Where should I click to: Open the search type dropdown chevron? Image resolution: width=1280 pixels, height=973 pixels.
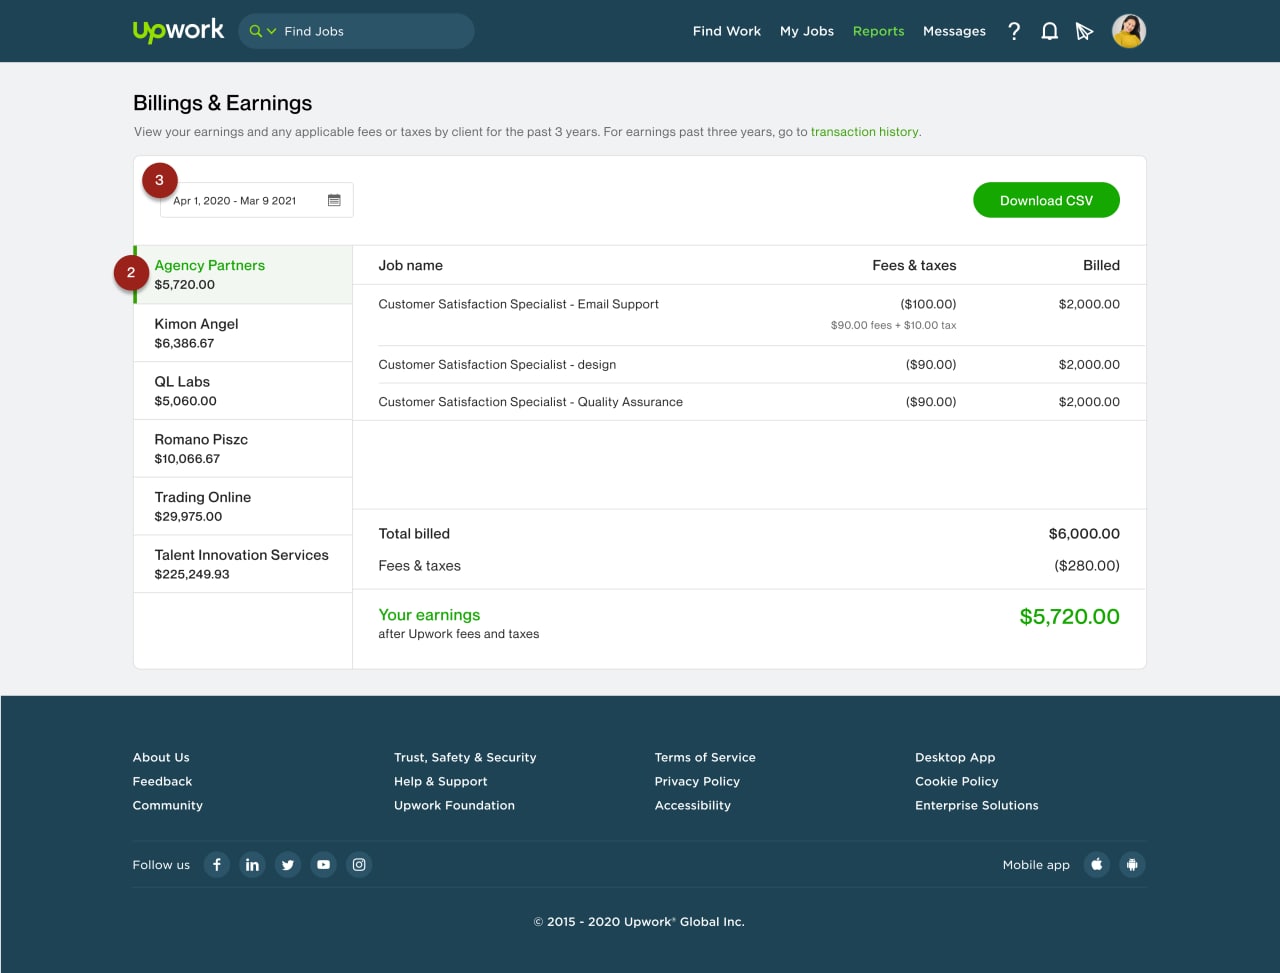pos(271,32)
